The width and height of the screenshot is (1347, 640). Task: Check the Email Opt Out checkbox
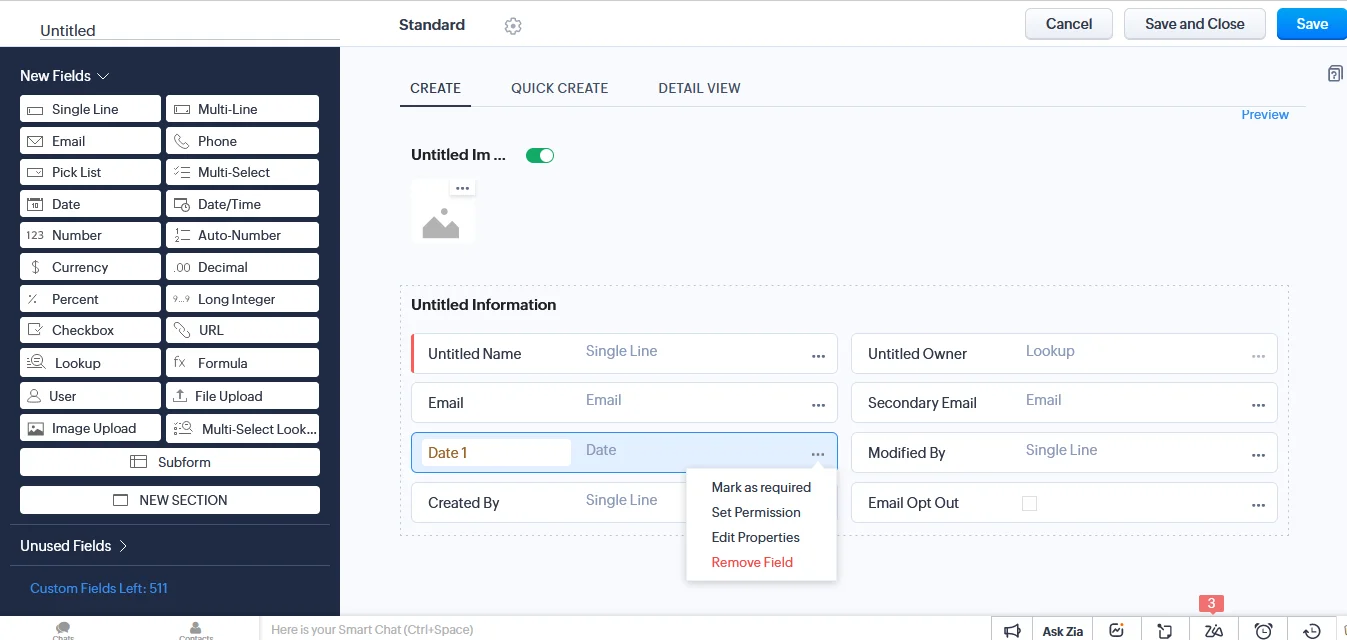pyautogui.click(x=1029, y=503)
